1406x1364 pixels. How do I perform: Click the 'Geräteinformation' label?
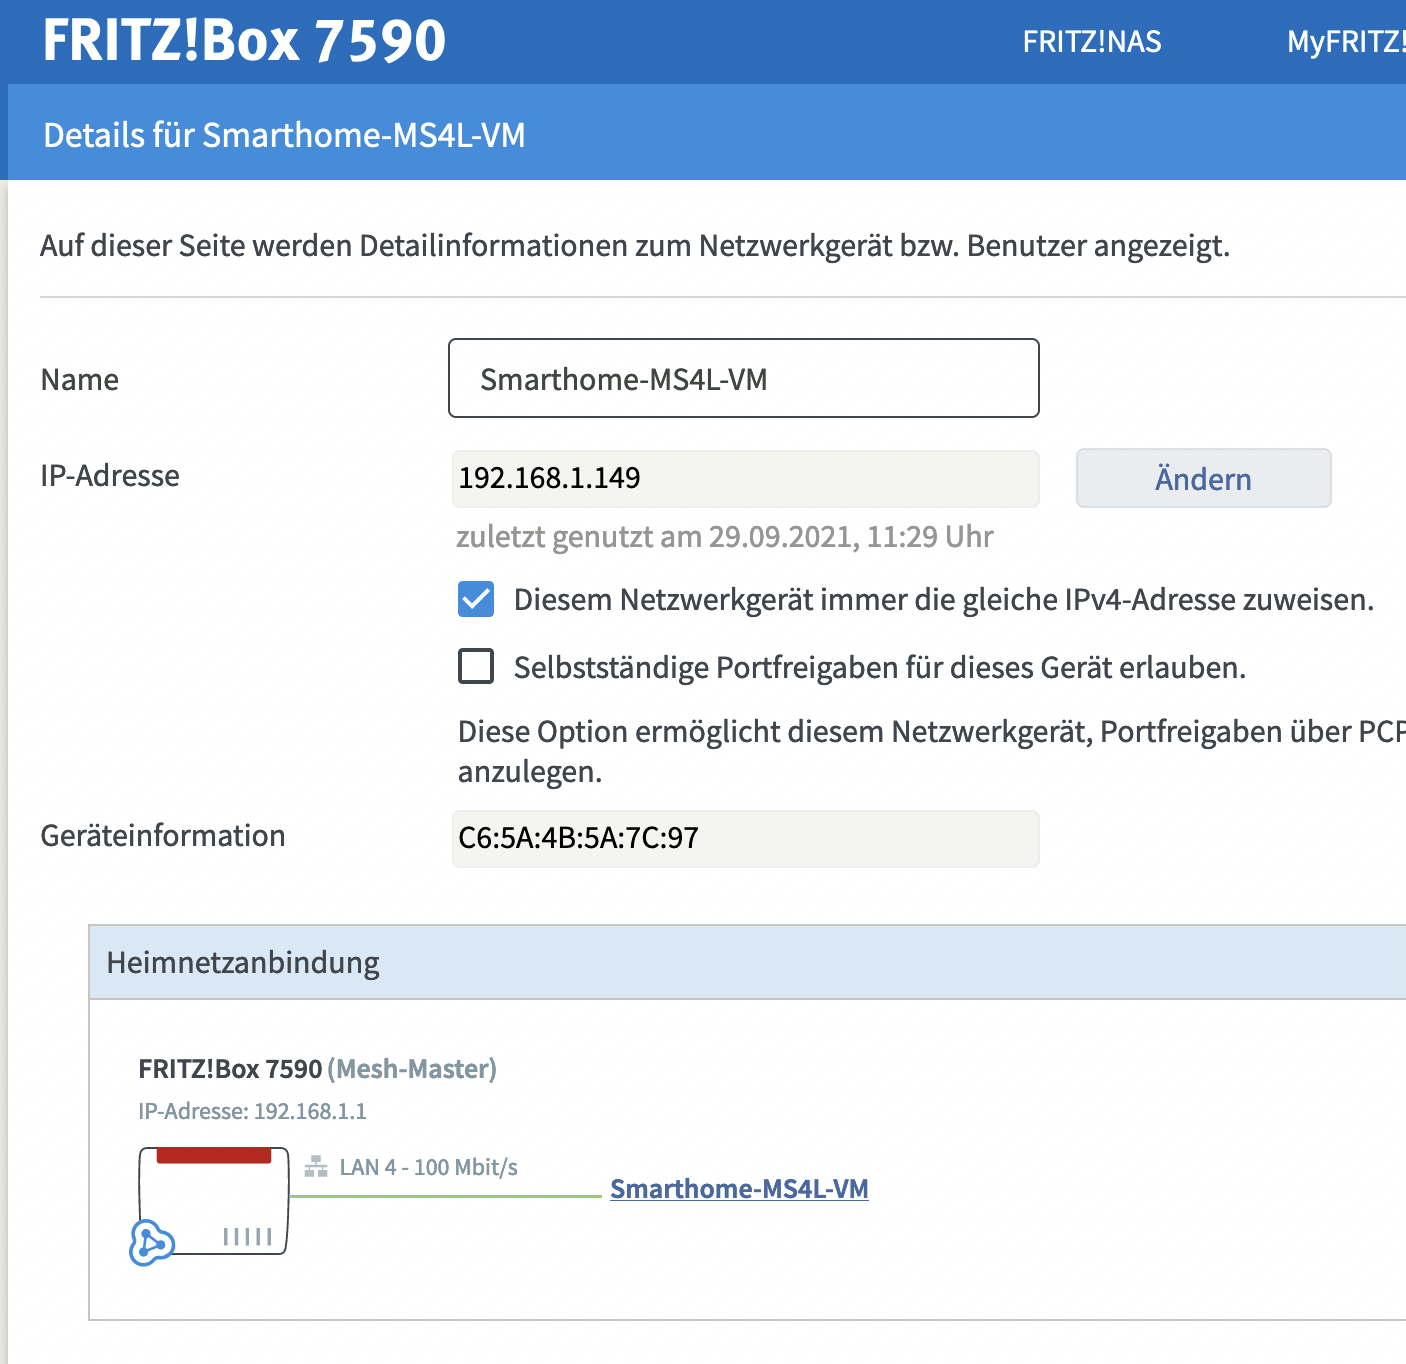163,836
